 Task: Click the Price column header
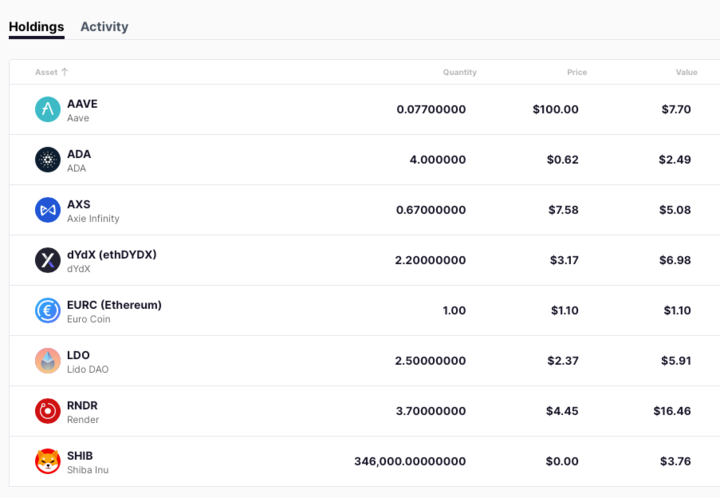[x=577, y=72]
